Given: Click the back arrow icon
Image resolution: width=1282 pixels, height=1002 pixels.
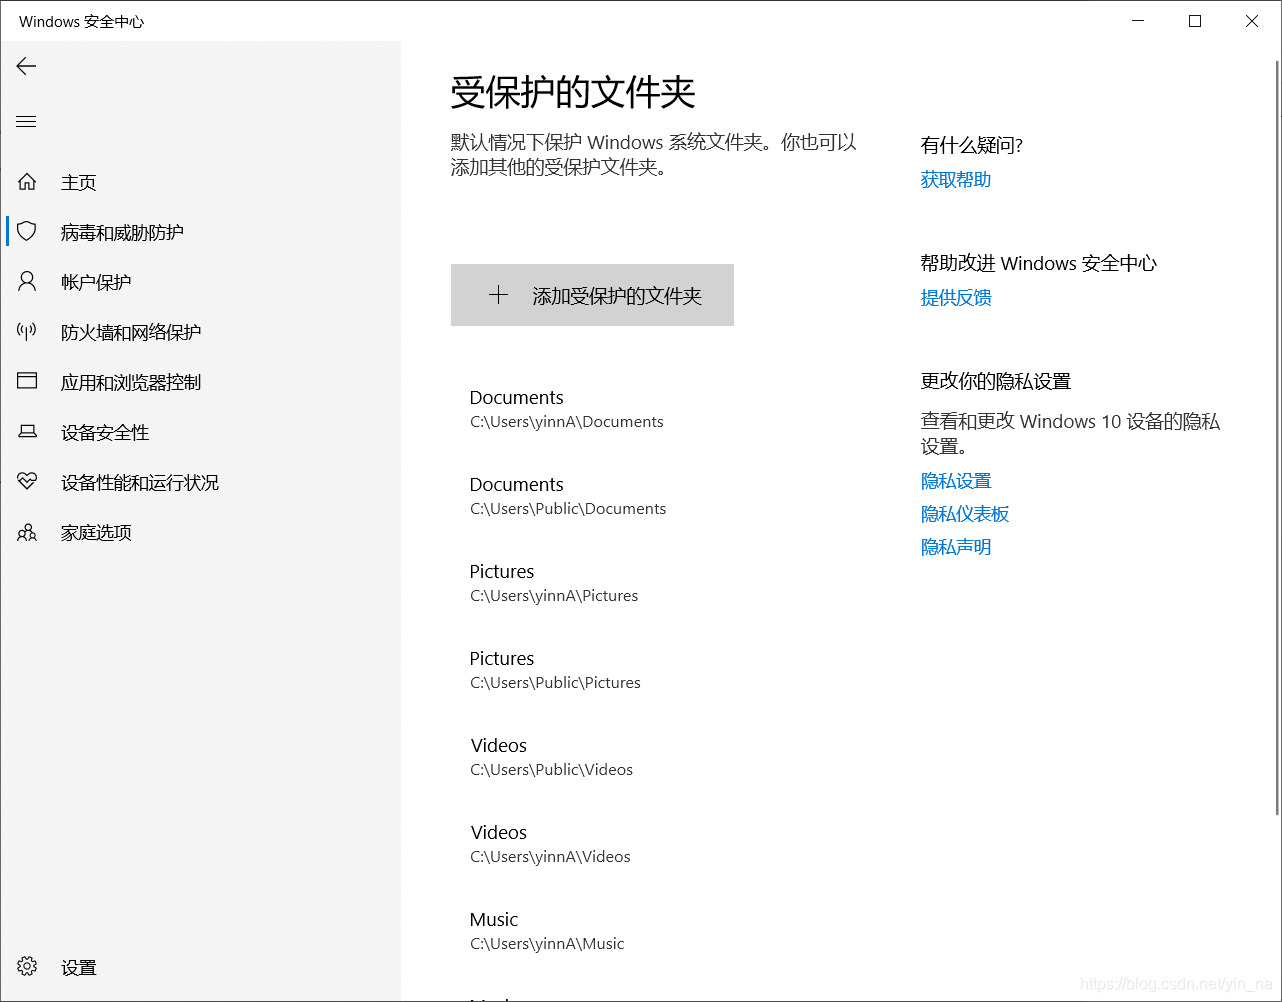Looking at the screenshot, I should 27,66.
